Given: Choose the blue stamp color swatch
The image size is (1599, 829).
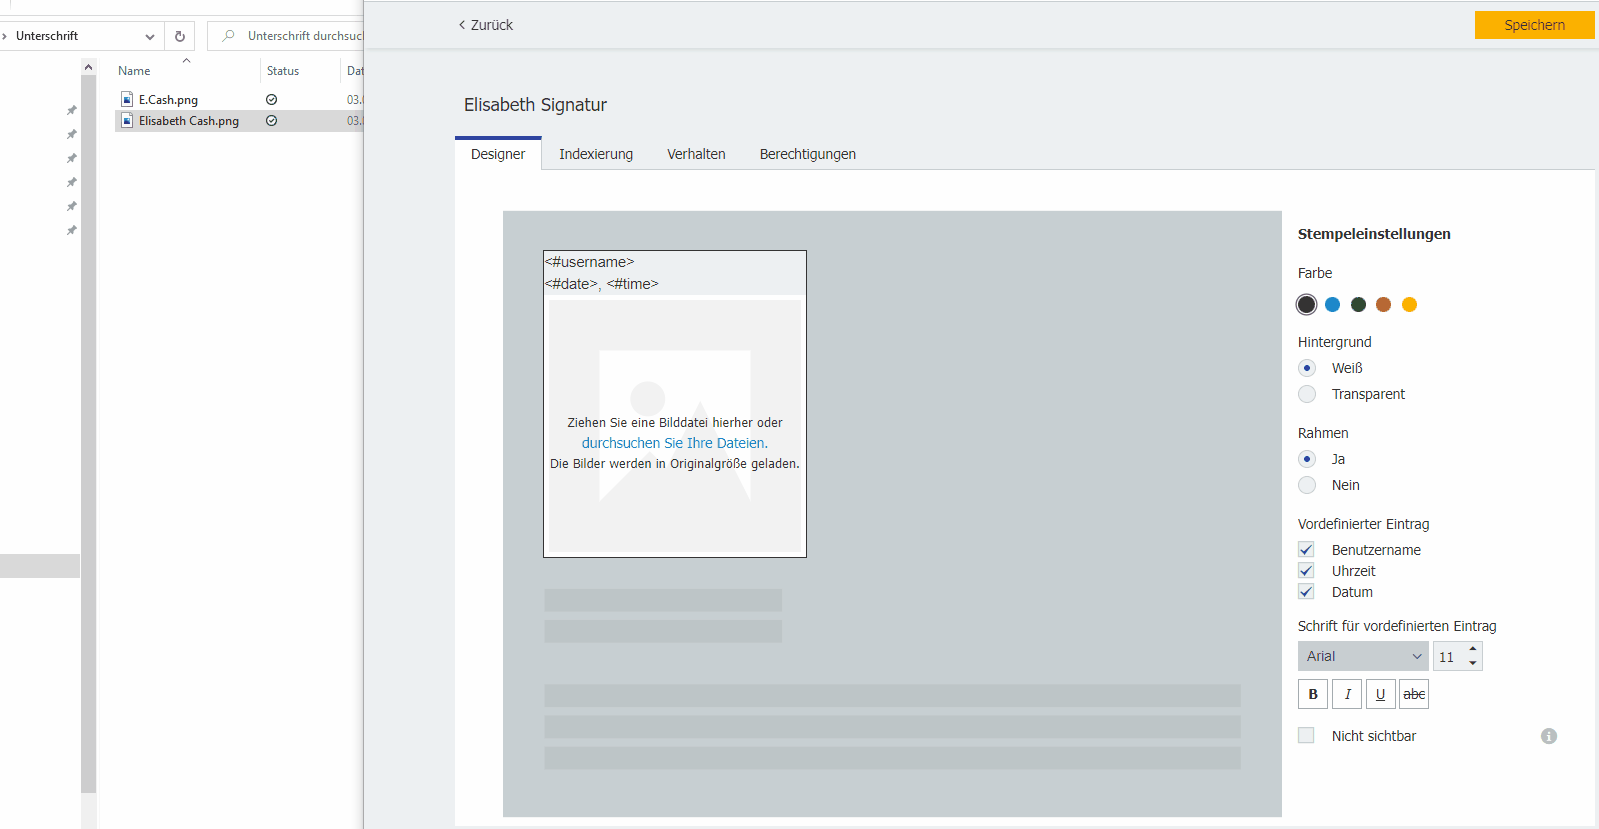Looking at the screenshot, I should [1332, 305].
